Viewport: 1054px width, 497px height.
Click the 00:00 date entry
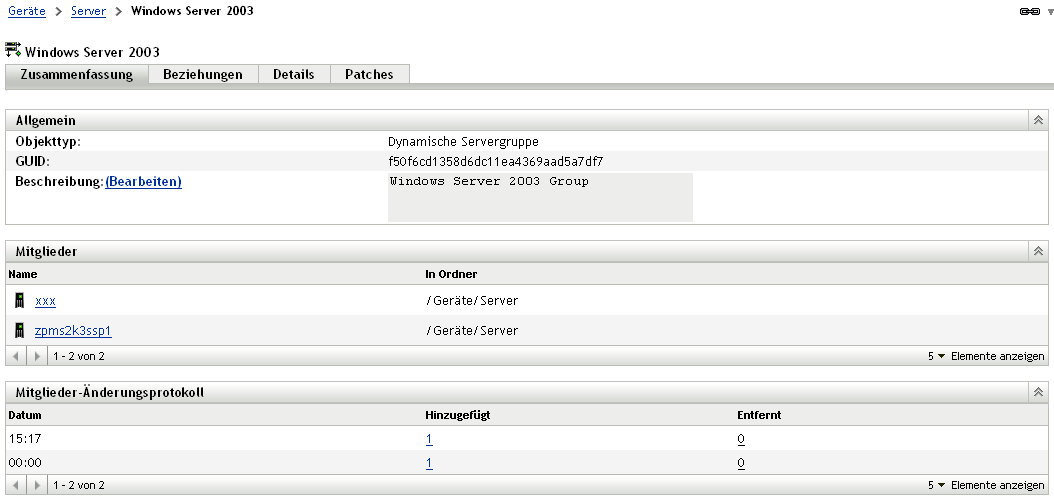coord(25,463)
